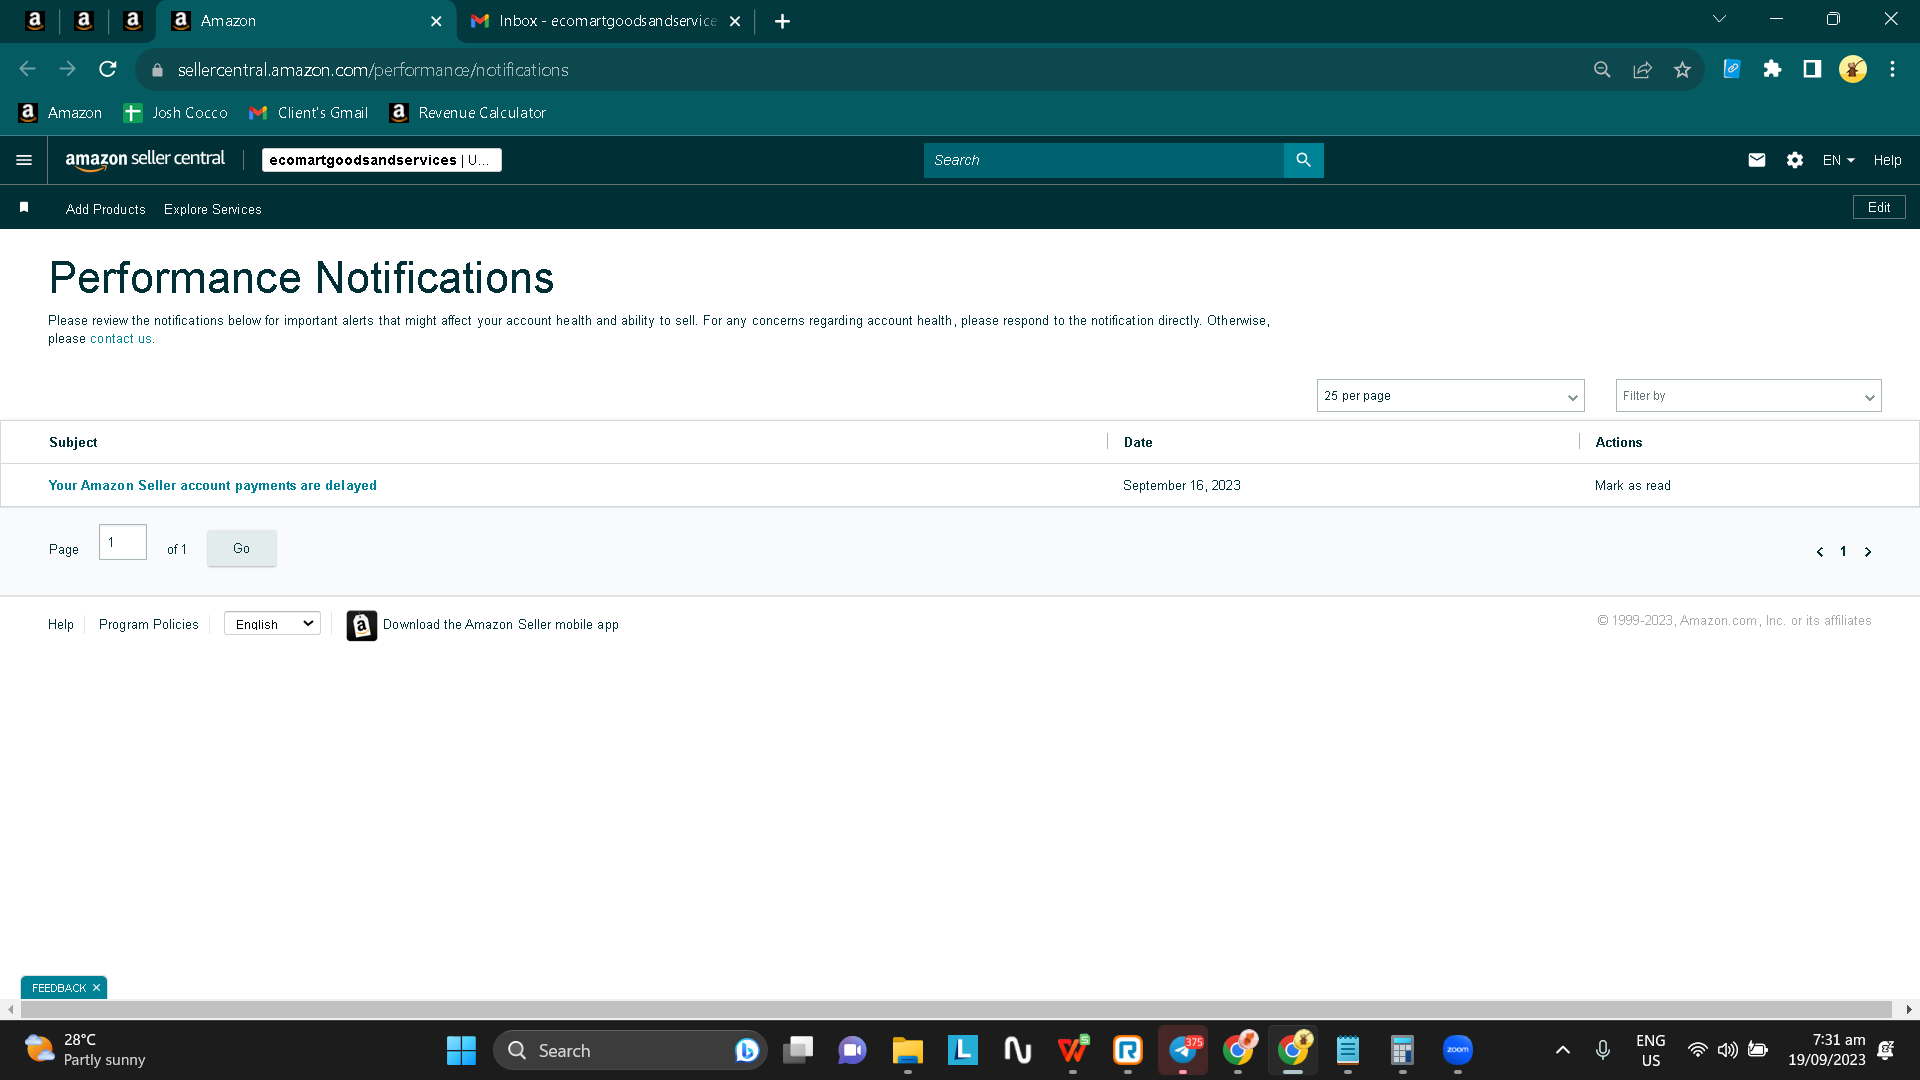Click the bookmark flag icon beside Add Products

coord(24,208)
